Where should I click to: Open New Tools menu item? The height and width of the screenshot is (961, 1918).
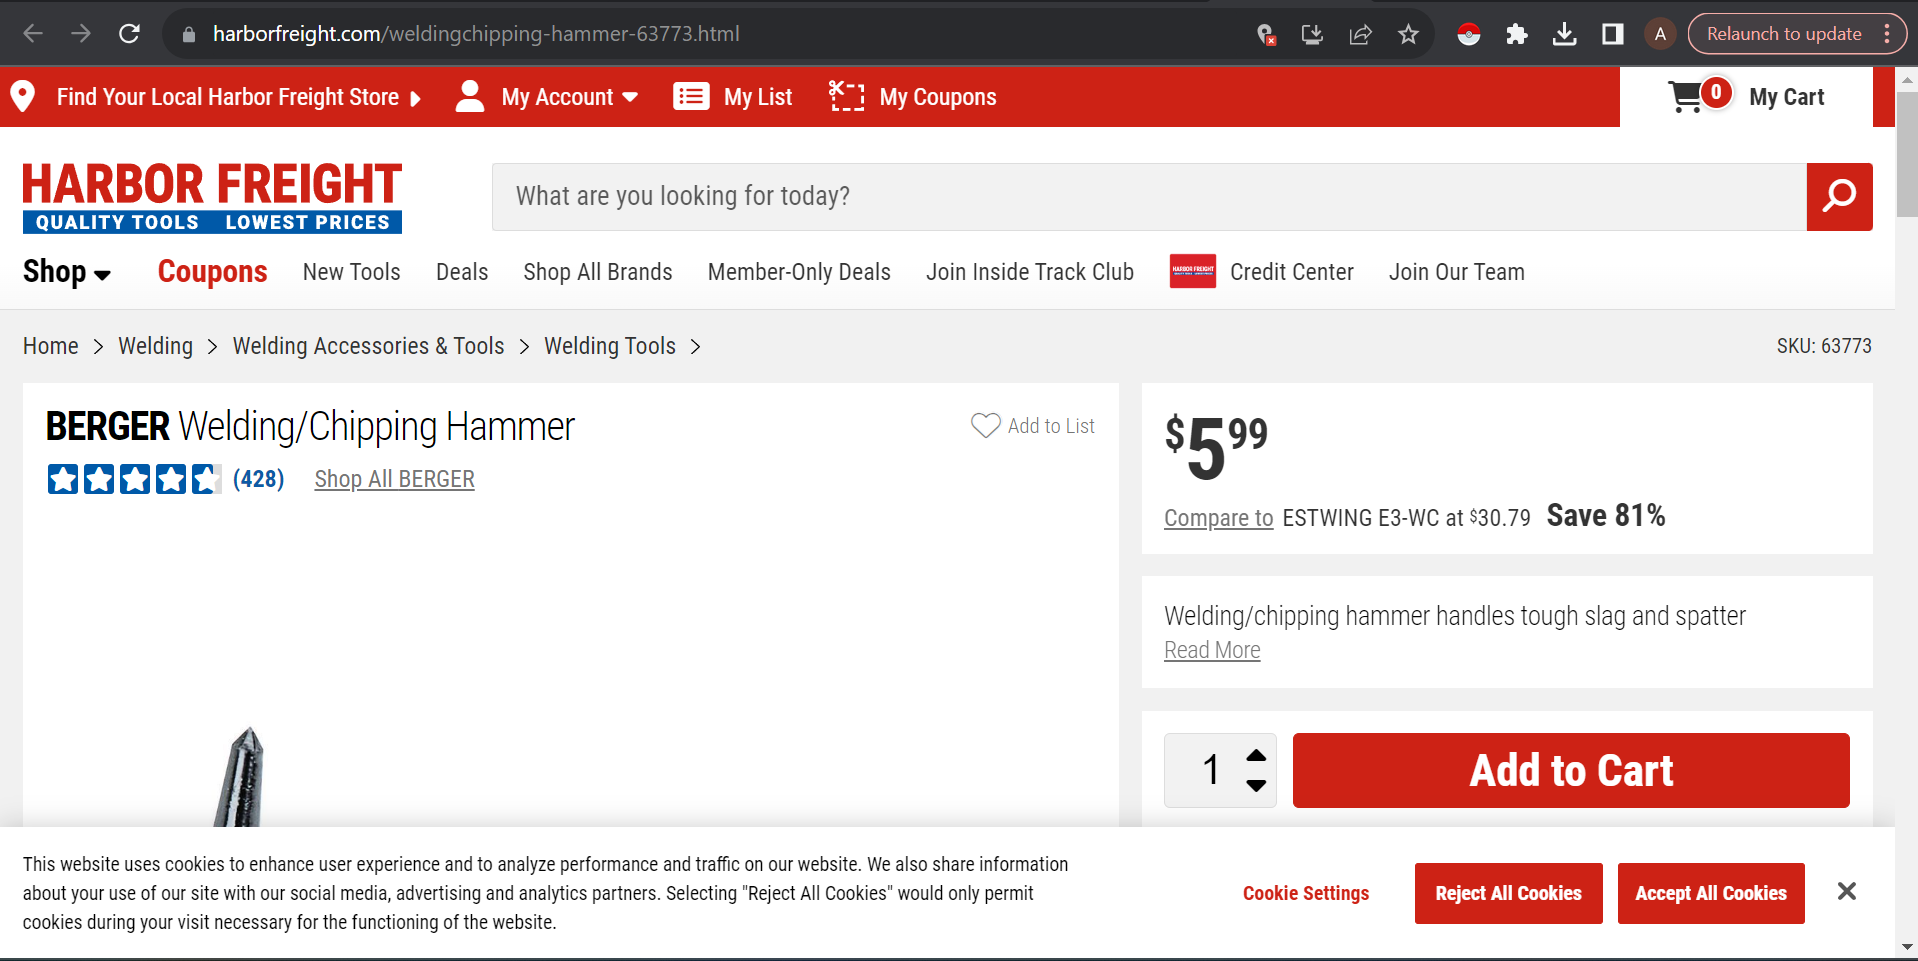tap(352, 272)
